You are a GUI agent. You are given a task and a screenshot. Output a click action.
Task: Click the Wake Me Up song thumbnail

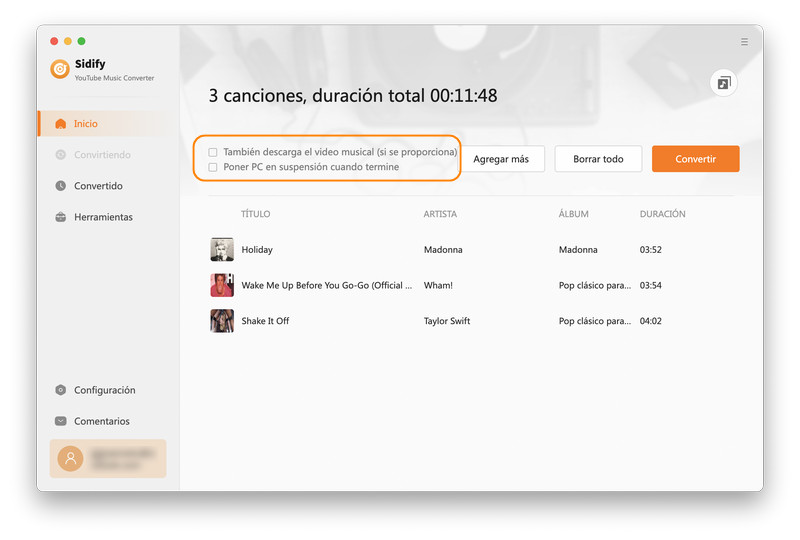222,285
